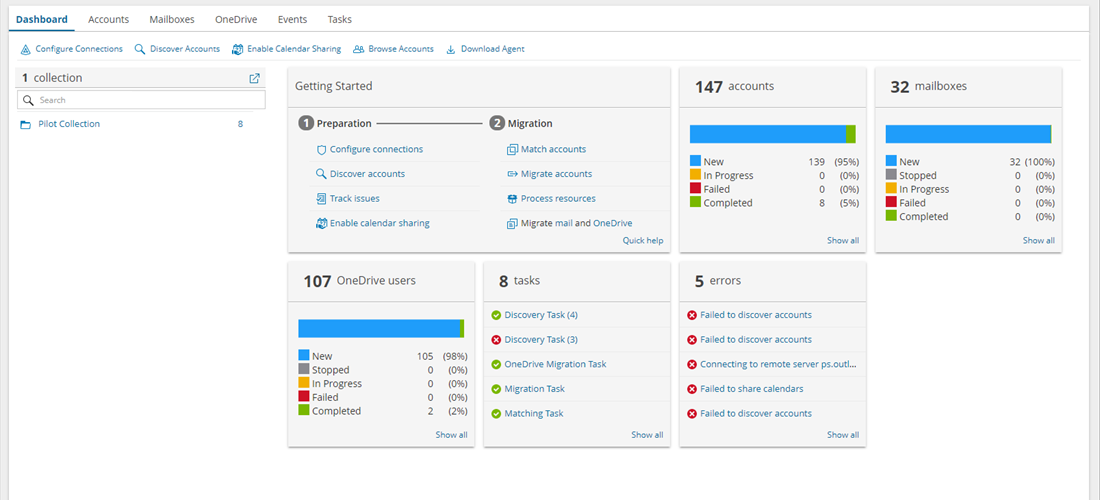
Task: Click the red error icon beside Discovery Task (3)
Action: coord(496,340)
